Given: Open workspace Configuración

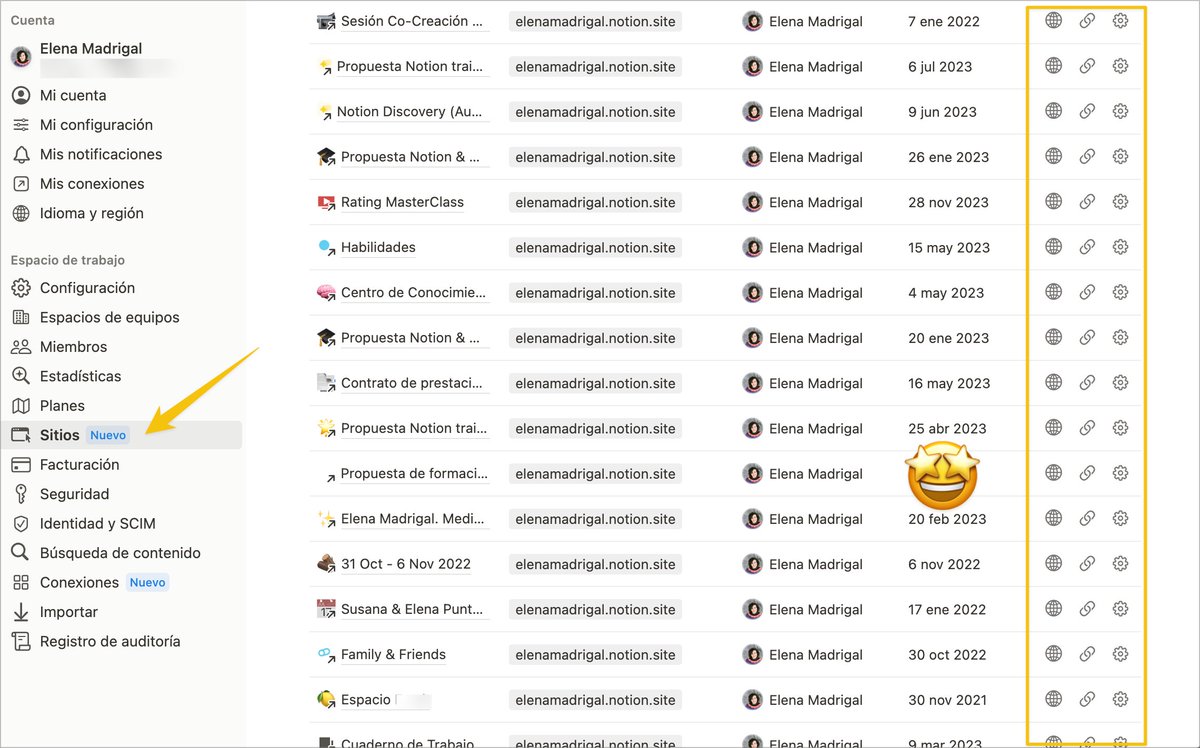Looking at the screenshot, I should point(87,288).
